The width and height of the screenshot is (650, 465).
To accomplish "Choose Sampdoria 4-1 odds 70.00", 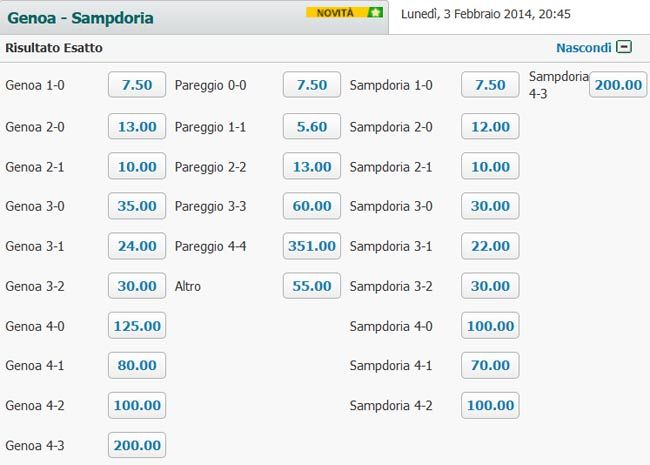I will (x=490, y=365).
